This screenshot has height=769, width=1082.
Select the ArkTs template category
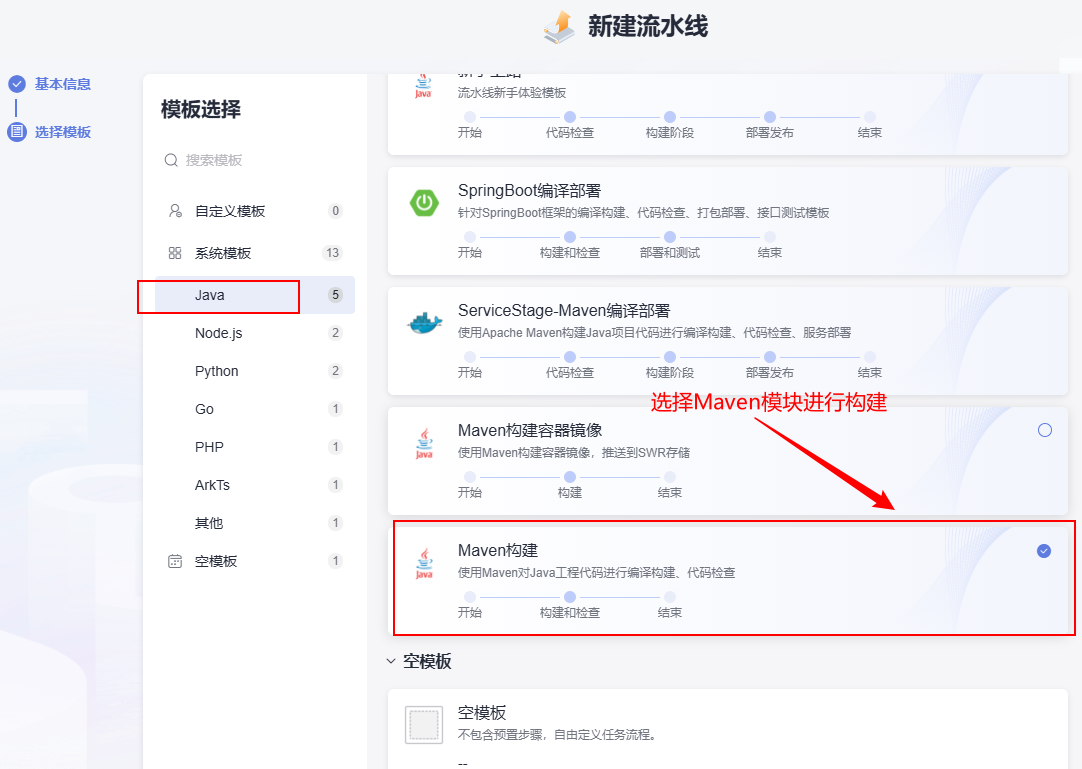(x=255, y=485)
